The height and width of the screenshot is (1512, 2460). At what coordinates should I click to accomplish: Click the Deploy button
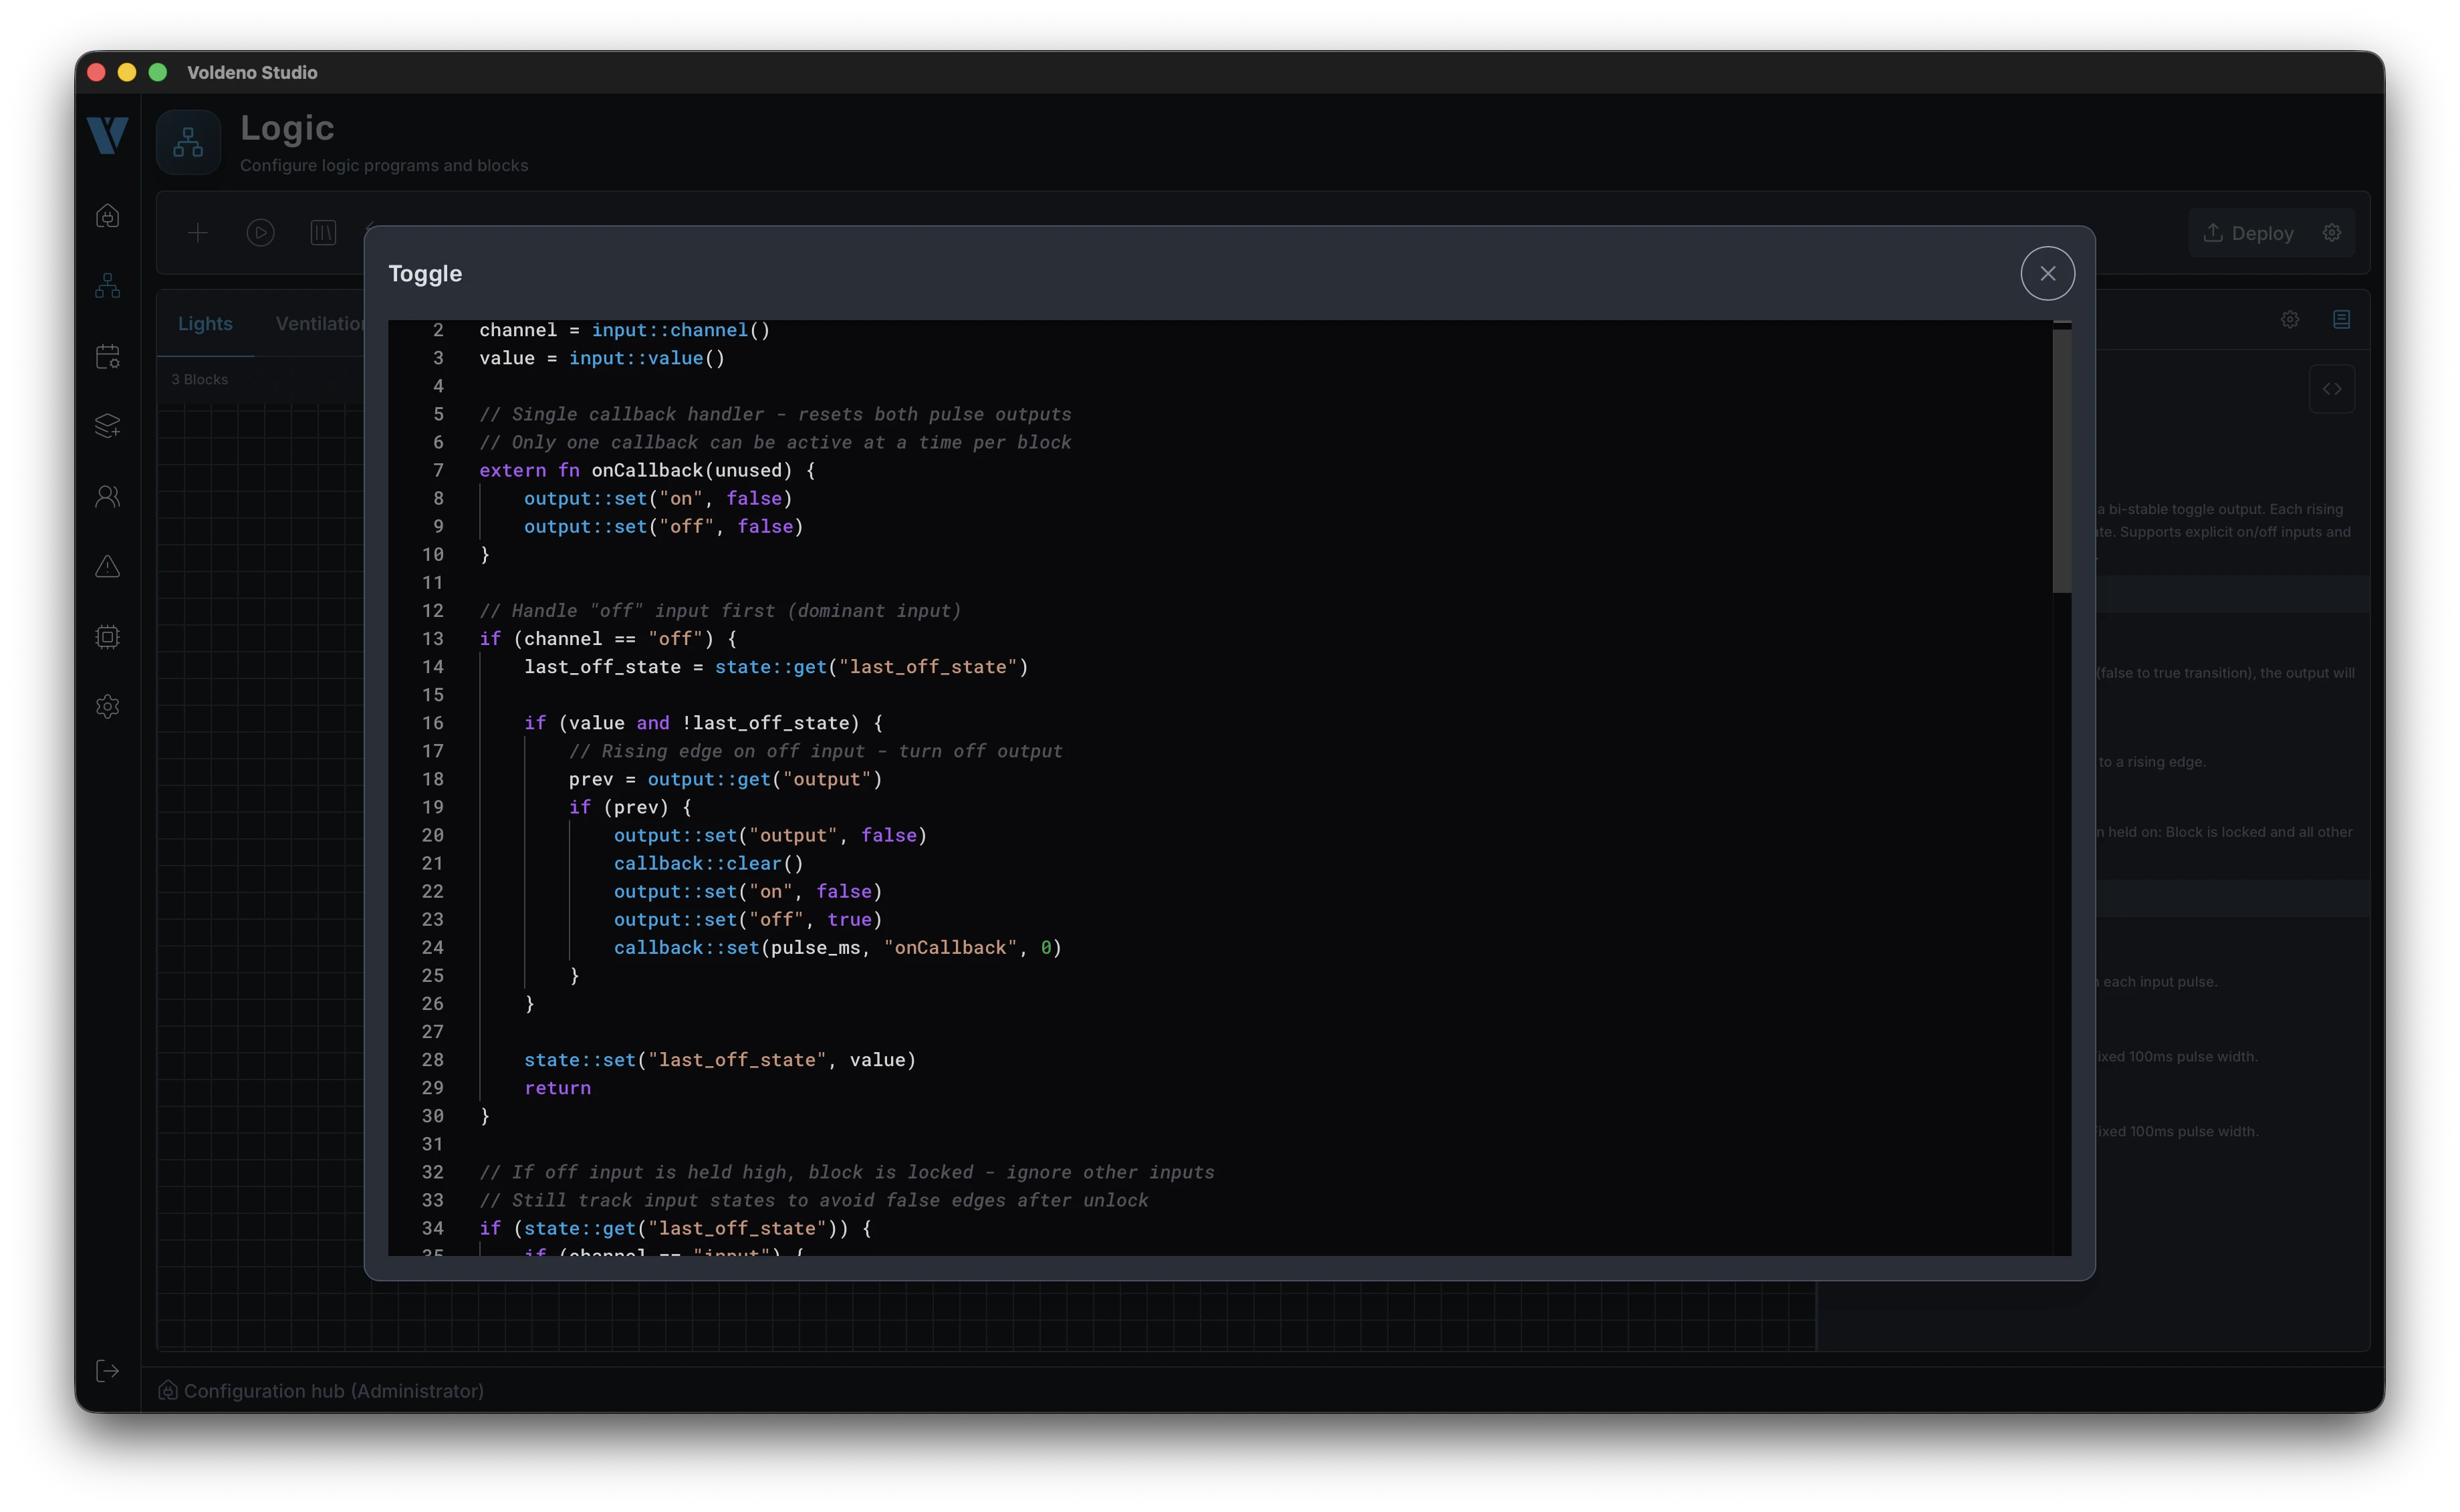tap(2249, 233)
